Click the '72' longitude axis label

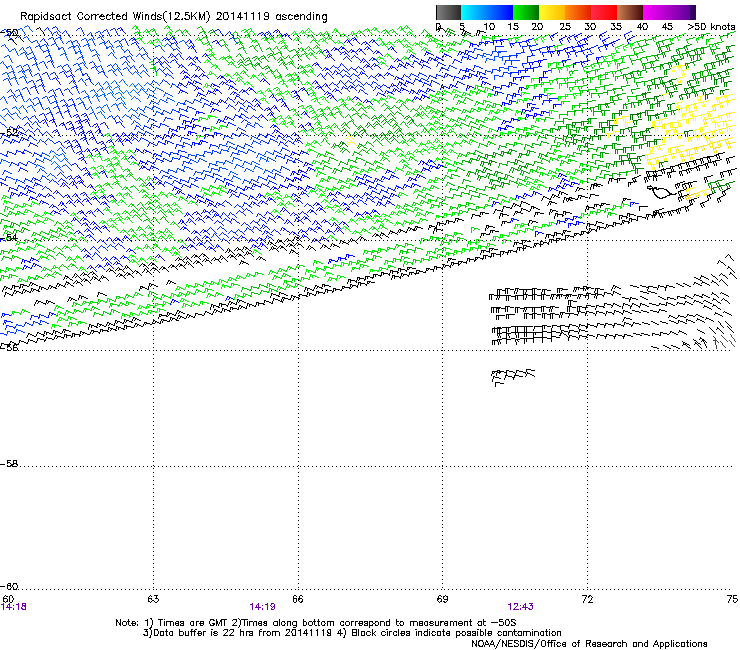pos(587,599)
